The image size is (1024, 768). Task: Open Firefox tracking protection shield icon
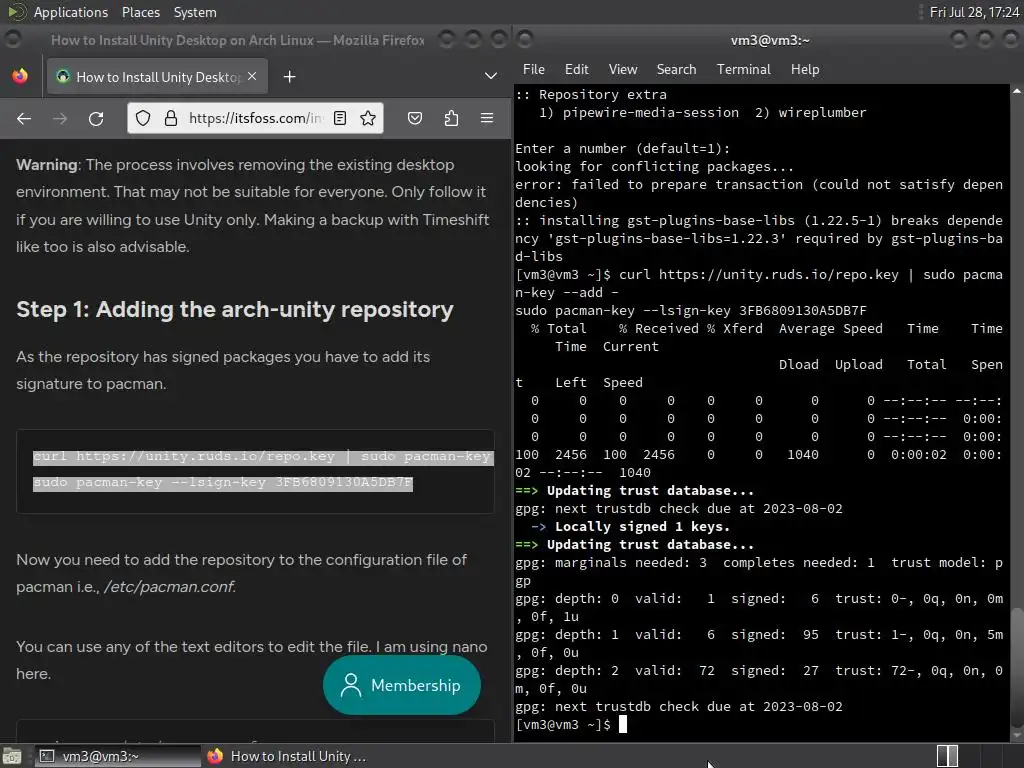click(143, 118)
